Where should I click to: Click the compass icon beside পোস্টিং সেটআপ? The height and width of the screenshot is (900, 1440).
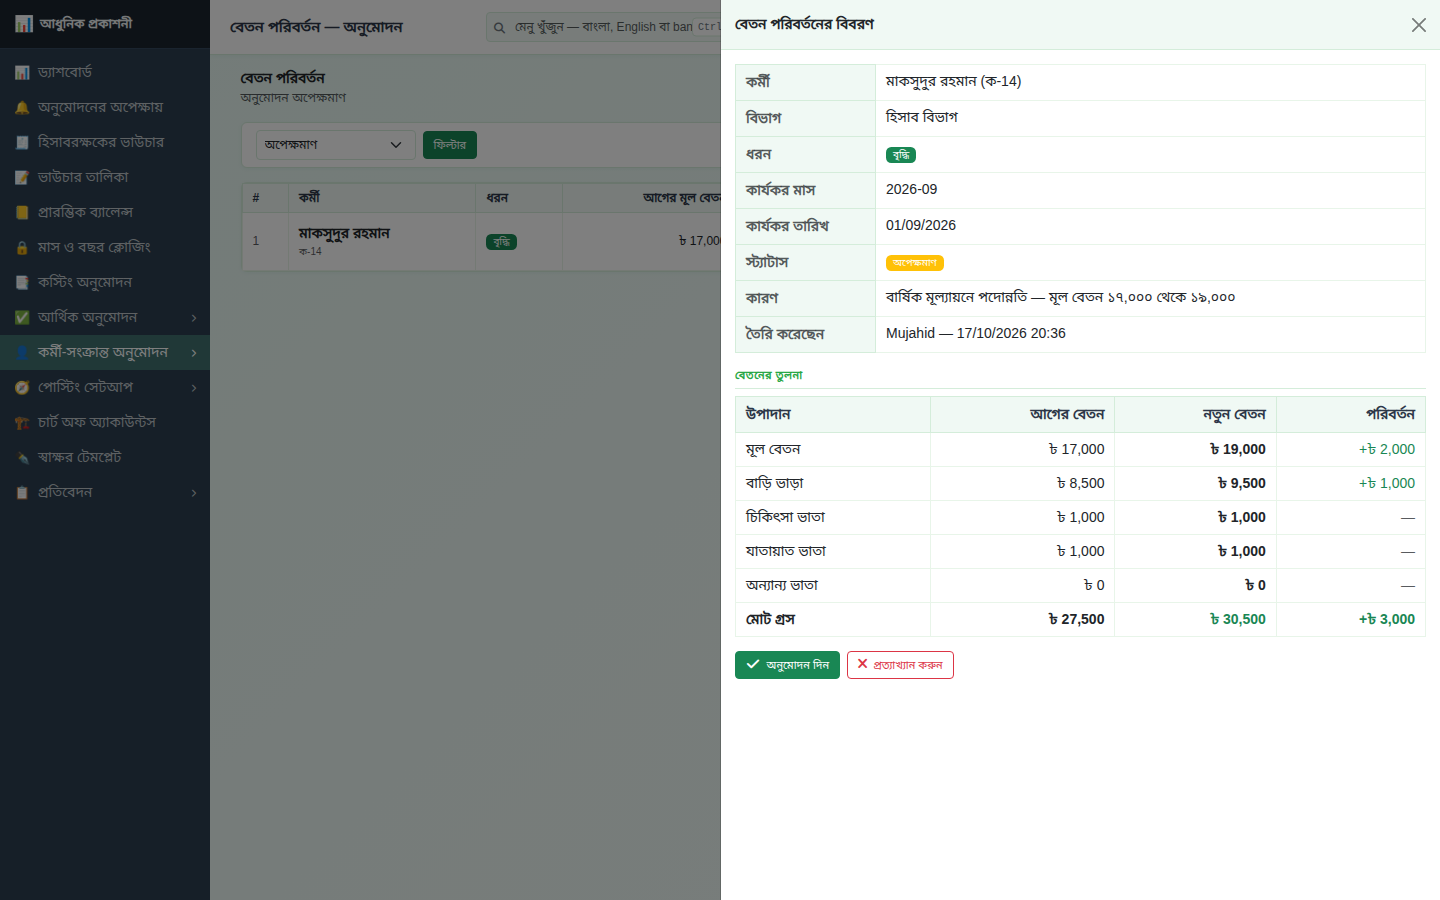click(x=22, y=387)
